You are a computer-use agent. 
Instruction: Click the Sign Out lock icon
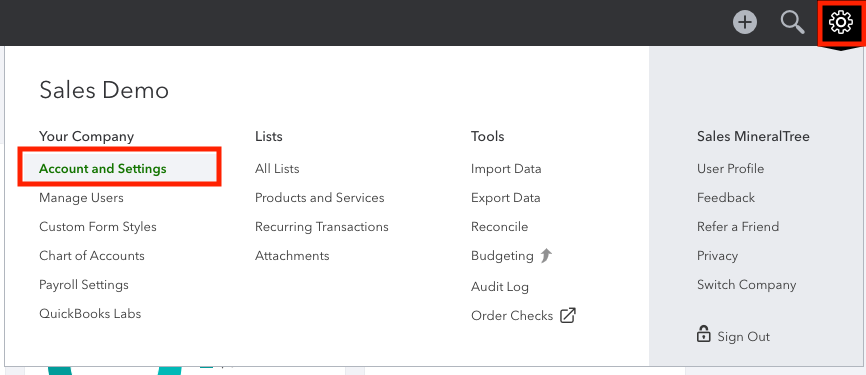point(703,334)
